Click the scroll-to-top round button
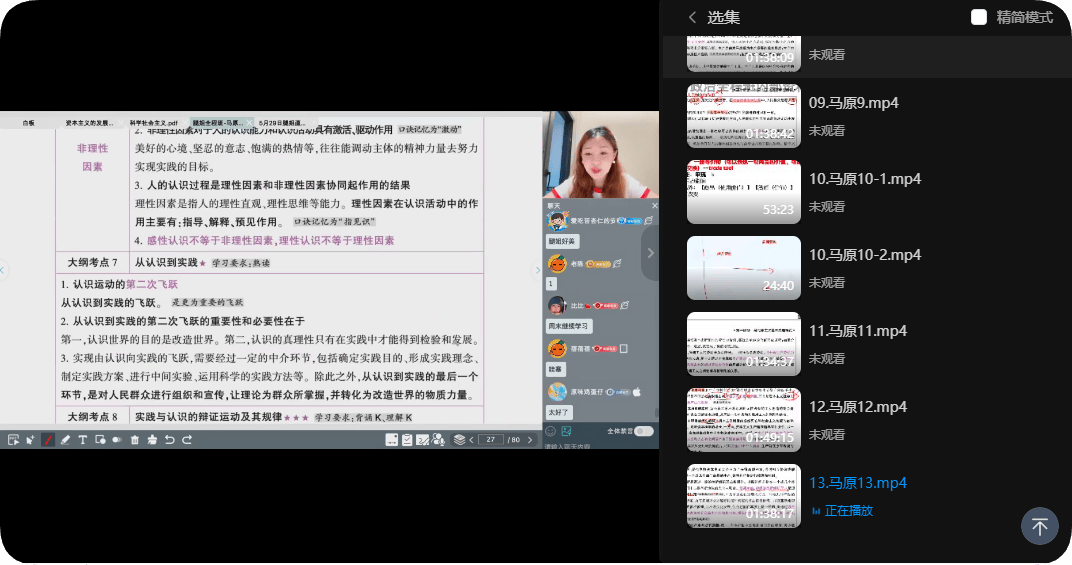Screen dimensions: 1072x565 click(1040, 526)
